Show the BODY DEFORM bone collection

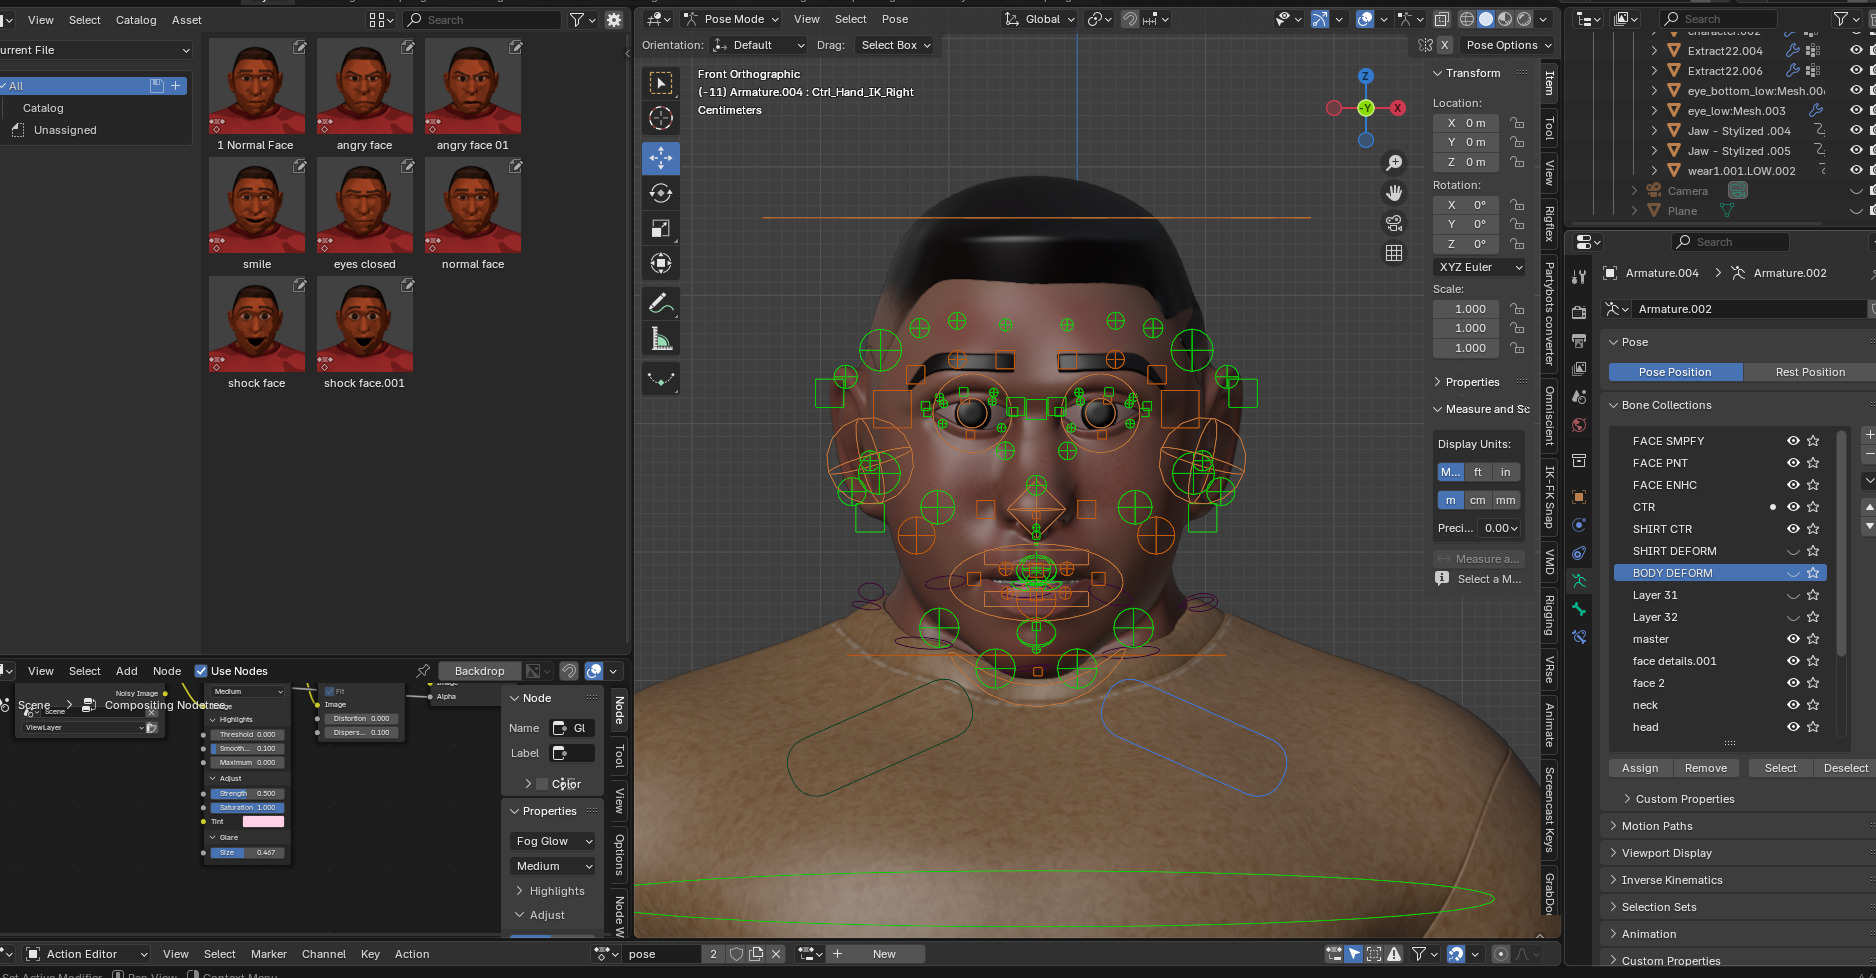[1793, 573]
